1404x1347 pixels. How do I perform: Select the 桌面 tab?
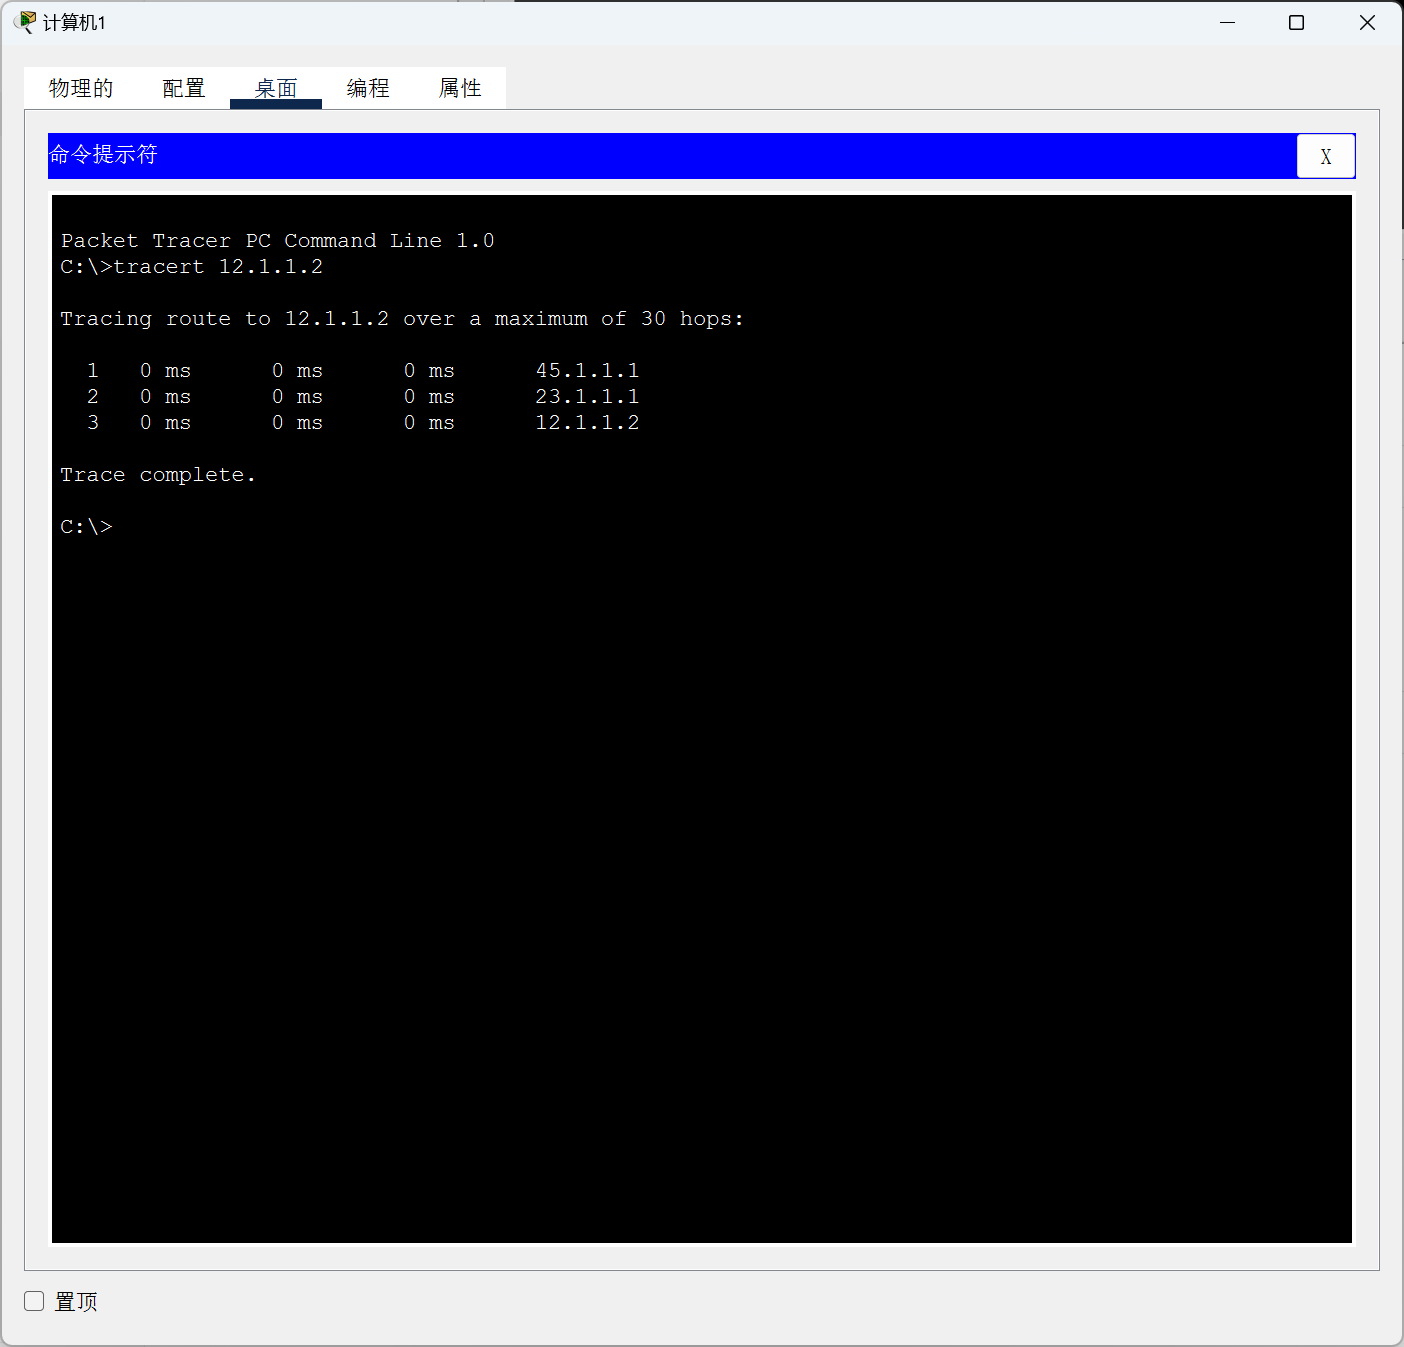click(x=276, y=88)
